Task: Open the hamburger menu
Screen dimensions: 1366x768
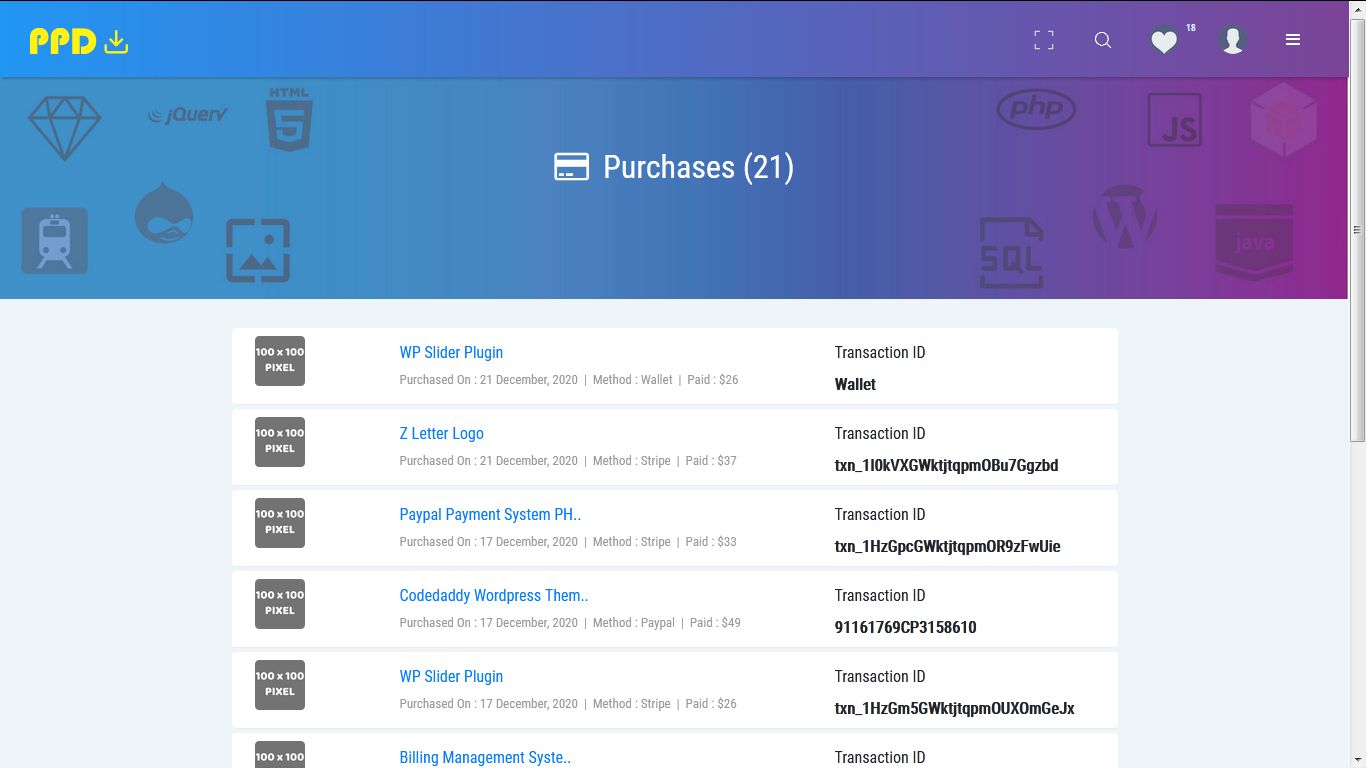Action: tap(1293, 40)
